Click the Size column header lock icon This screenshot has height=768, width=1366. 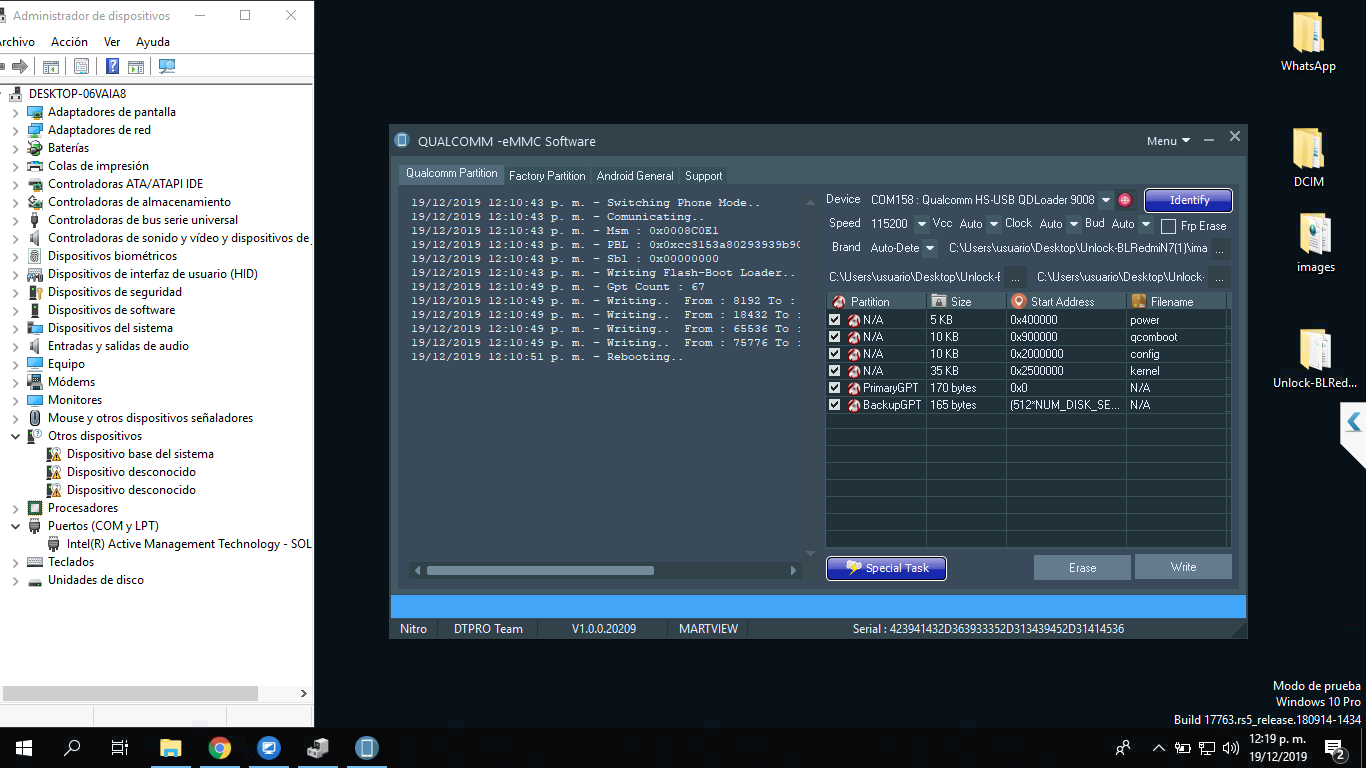click(x=939, y=301)
